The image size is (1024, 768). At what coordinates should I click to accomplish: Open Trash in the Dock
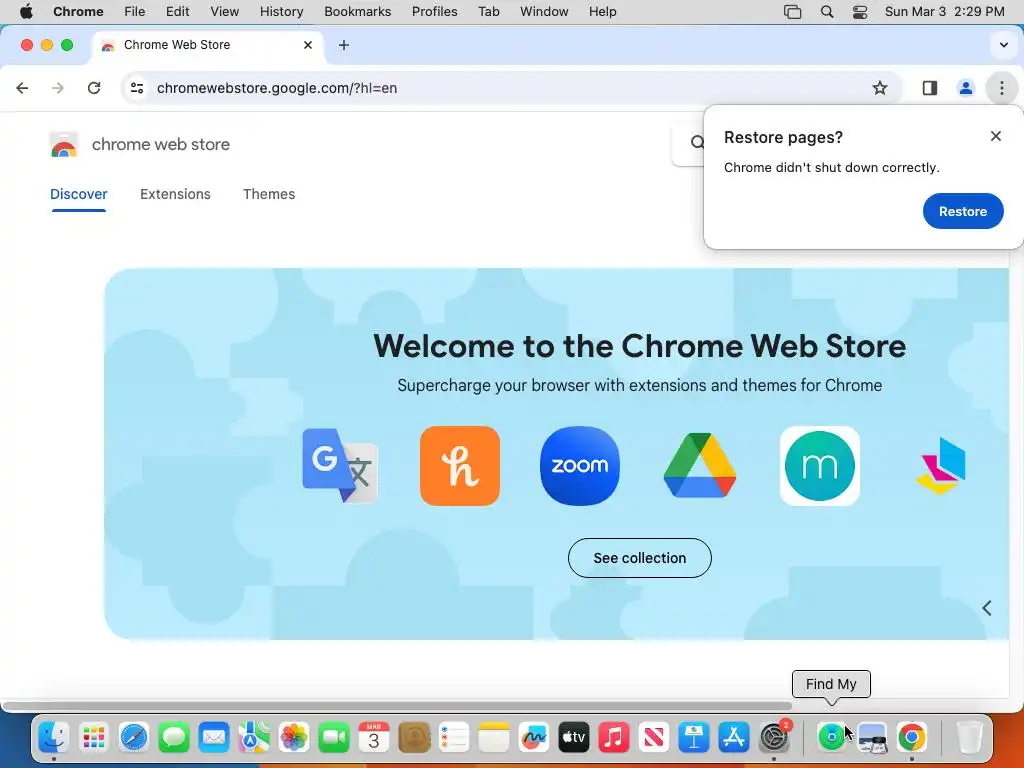pos(970,738)
